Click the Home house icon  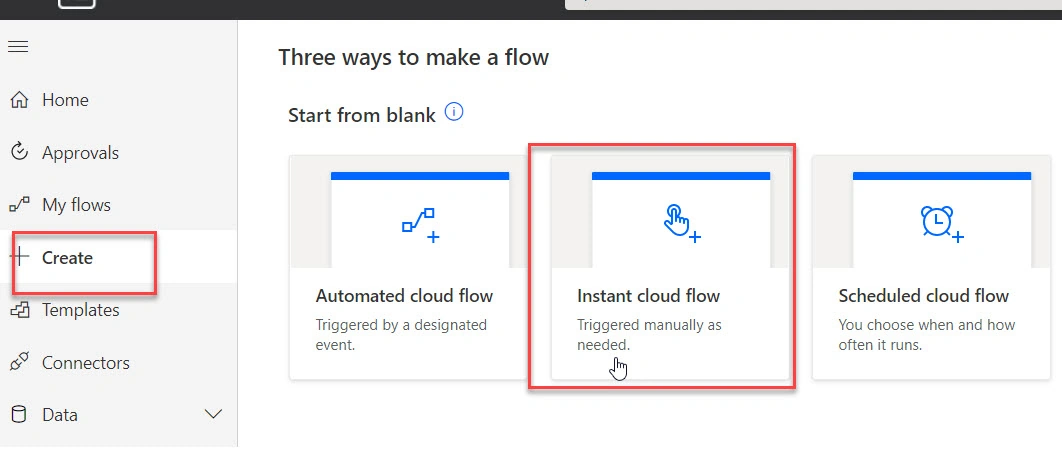20,100
